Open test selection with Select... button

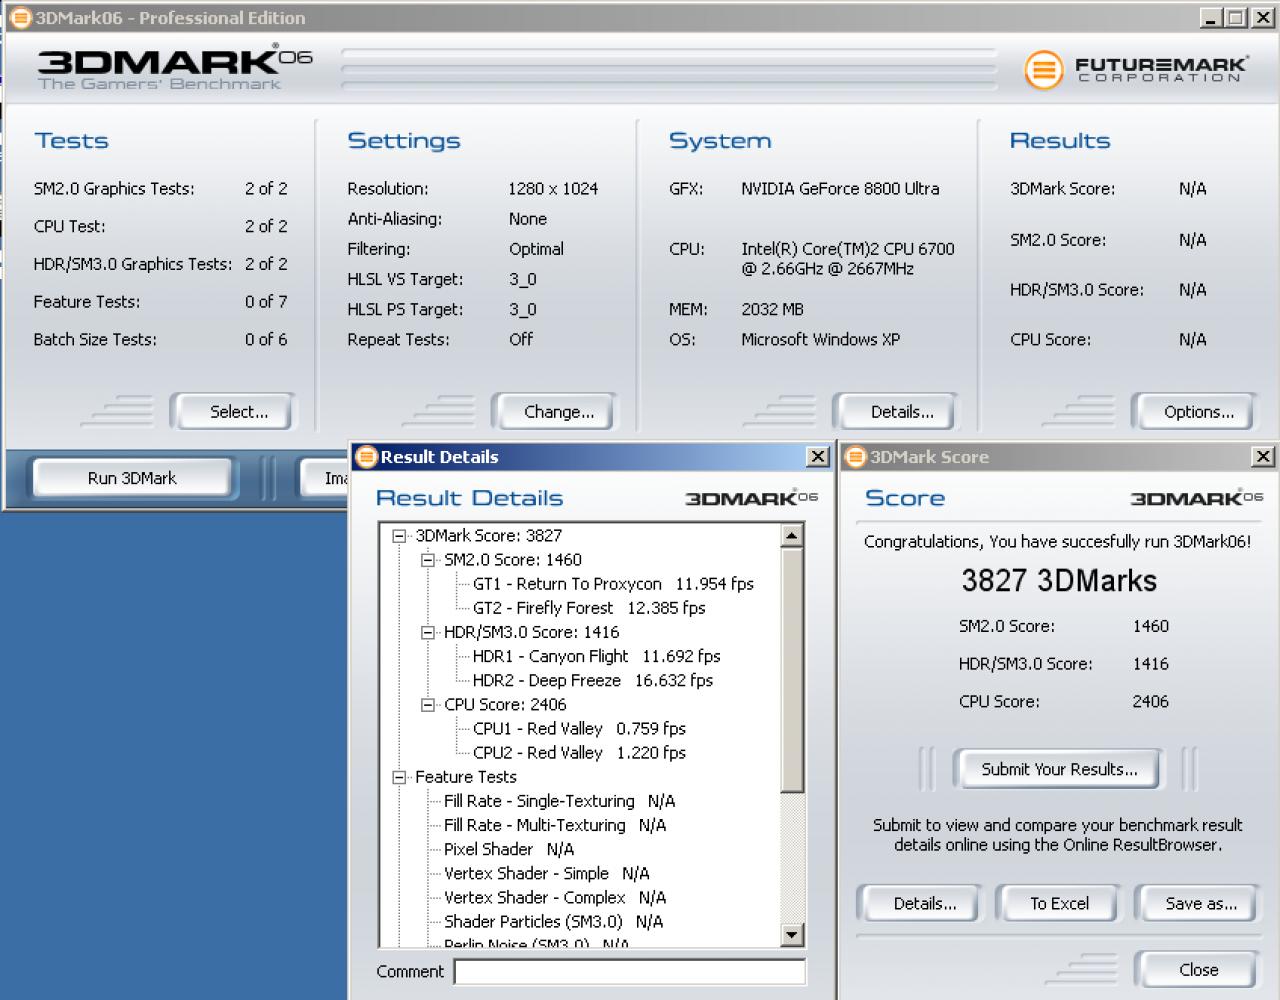click(238, 412)
